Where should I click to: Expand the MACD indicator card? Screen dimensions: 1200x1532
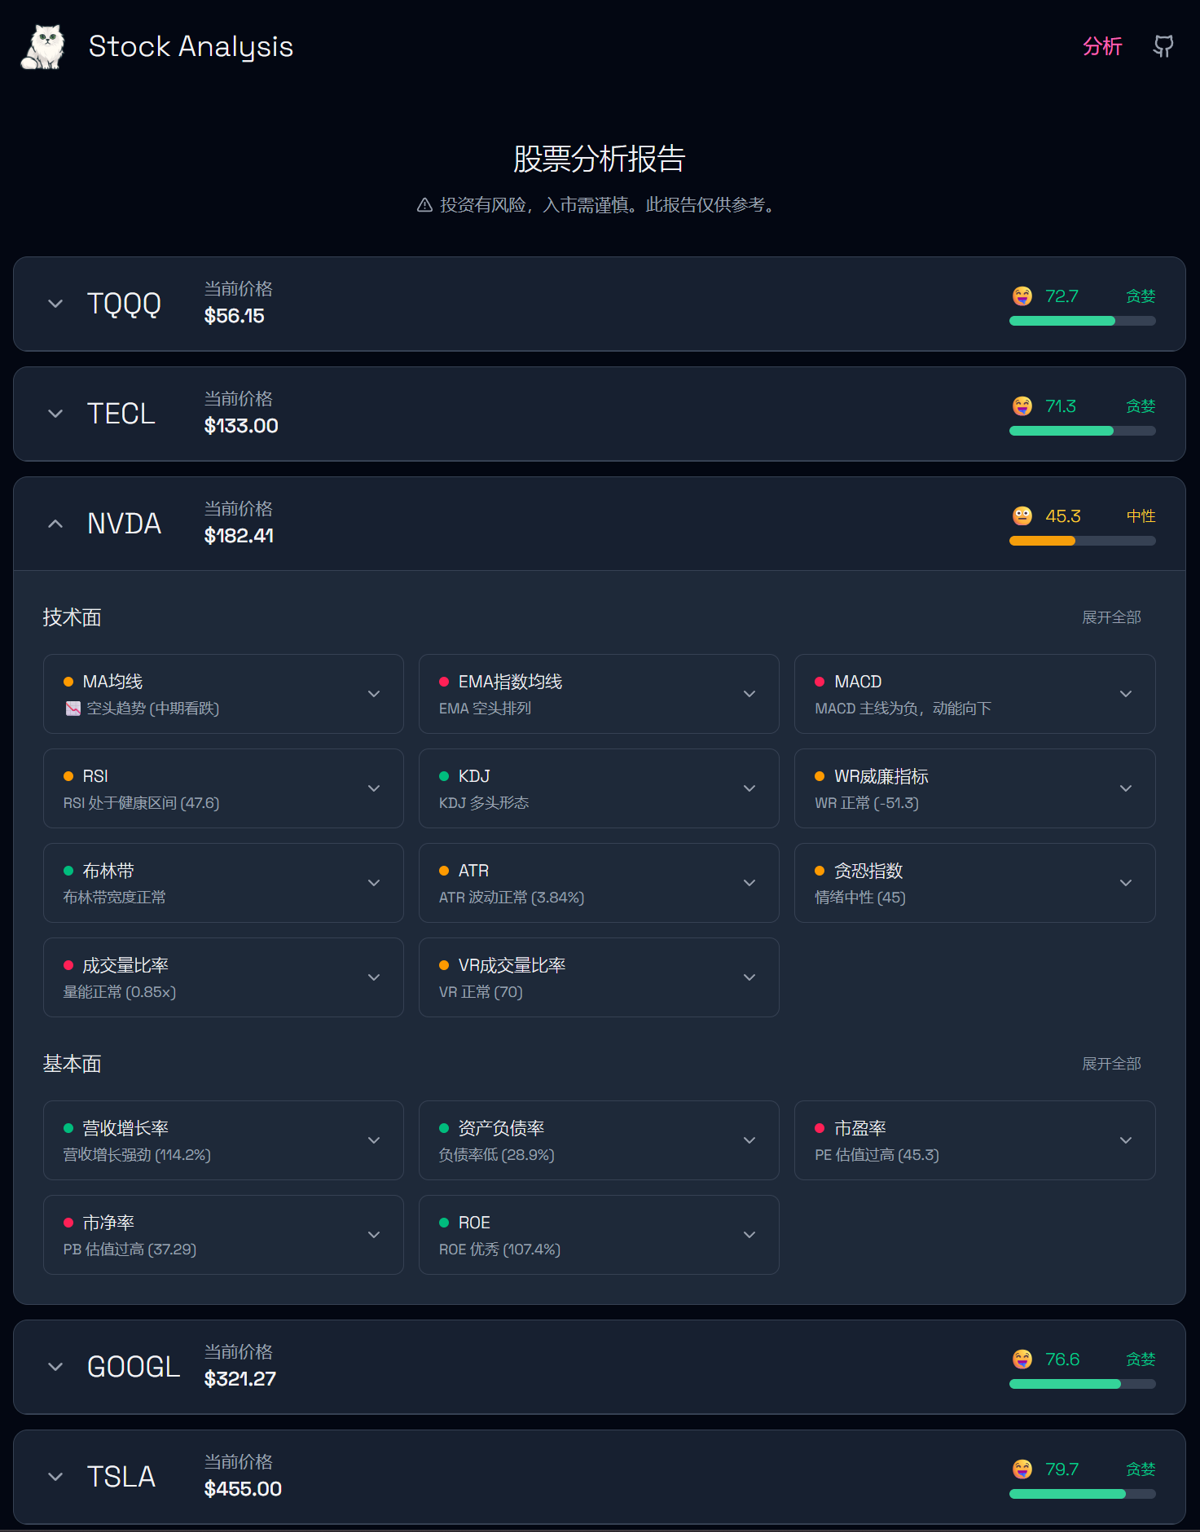click(1125, 694)
